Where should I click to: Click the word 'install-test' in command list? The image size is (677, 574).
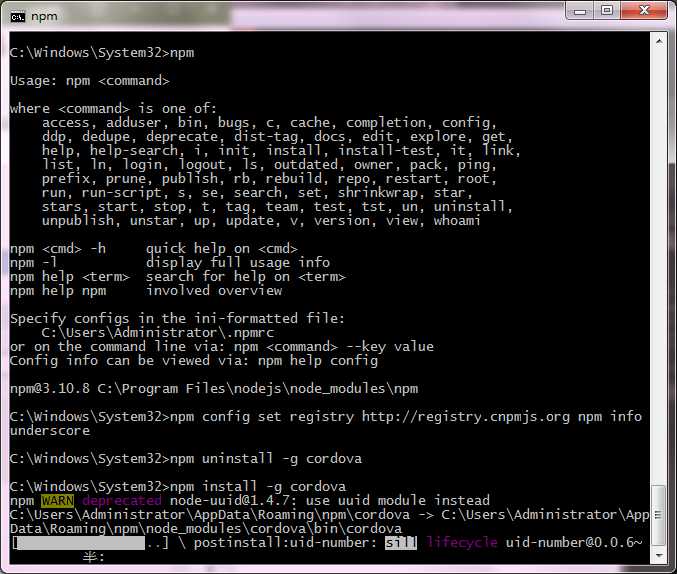[x=386, y=151]
